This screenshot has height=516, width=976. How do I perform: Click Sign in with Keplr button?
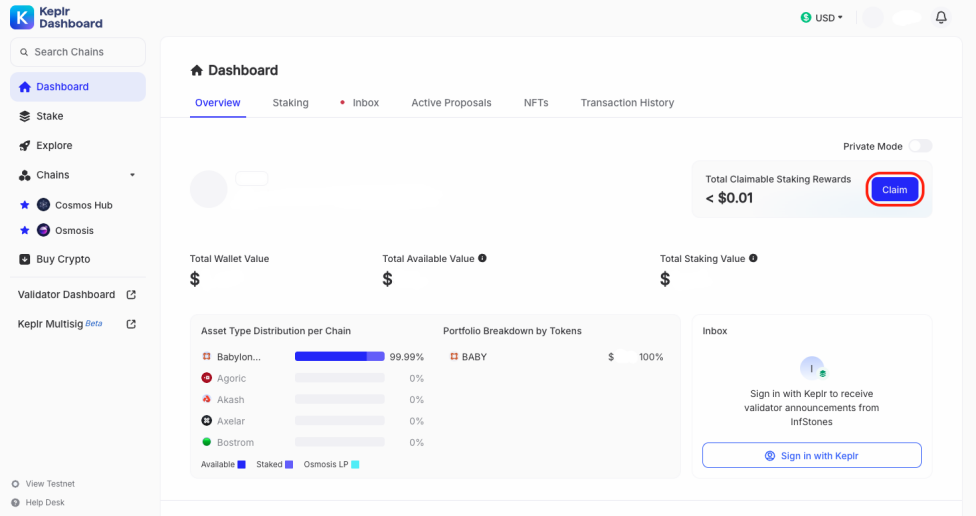812,456
